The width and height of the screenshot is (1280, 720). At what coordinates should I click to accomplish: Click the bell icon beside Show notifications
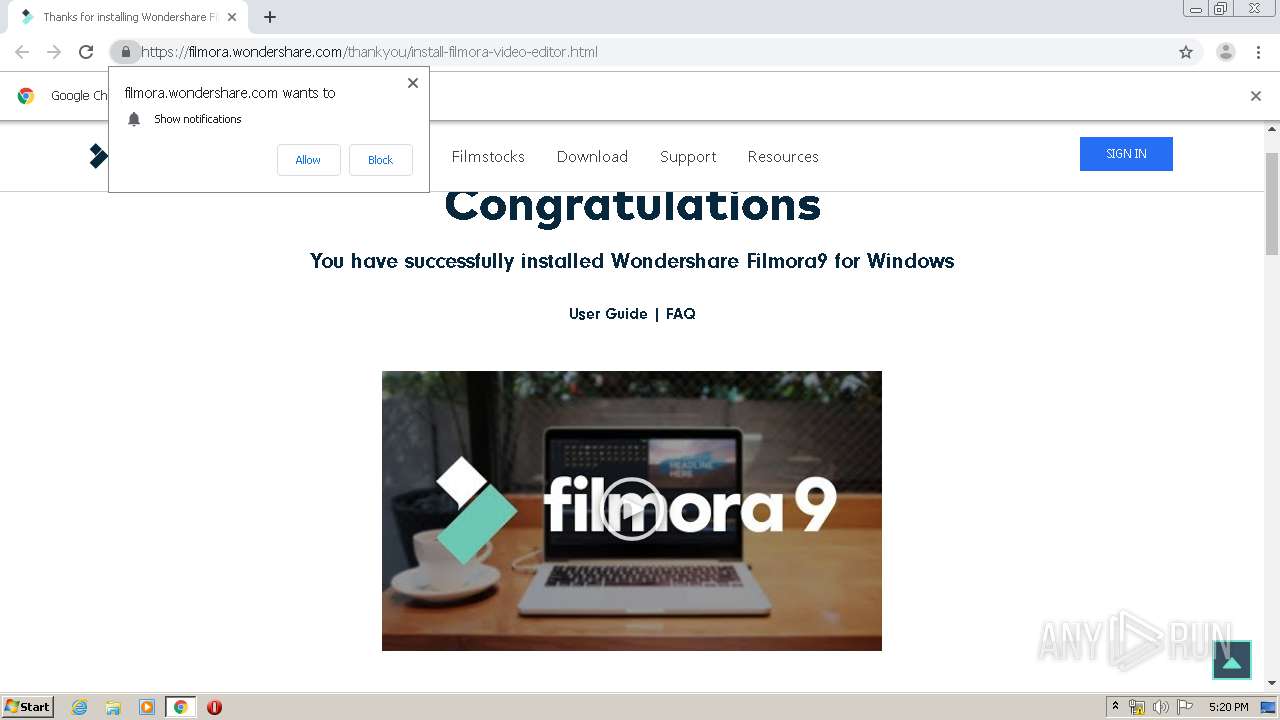[134, 119]
